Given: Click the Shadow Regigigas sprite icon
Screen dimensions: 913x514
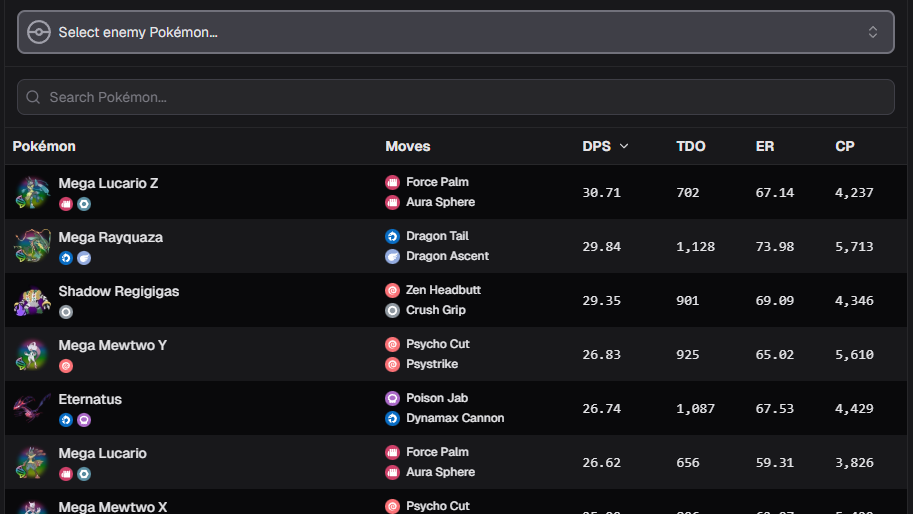Looking at the screenshot, I should [32, 300].
